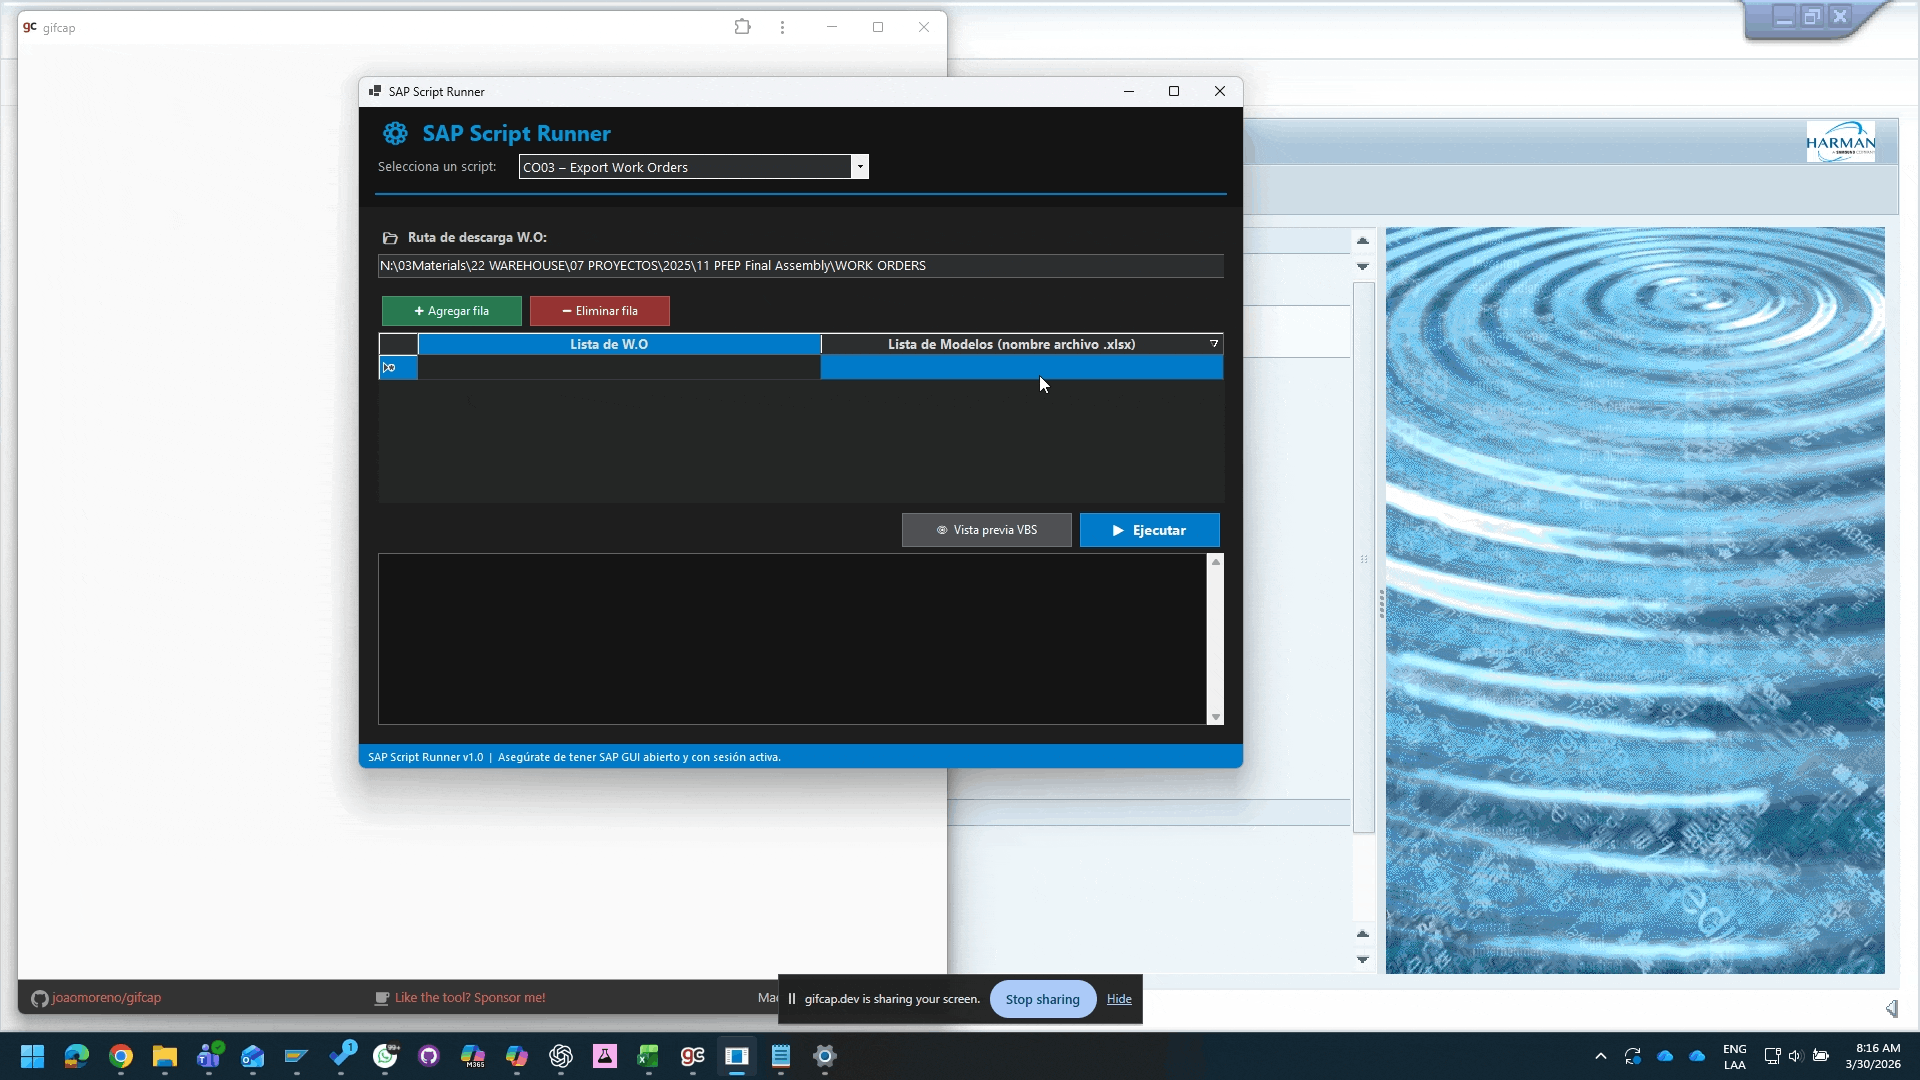Open Vista previa VBS preview
This screenshot has height=1080, width=1920.
pos(986,530)
